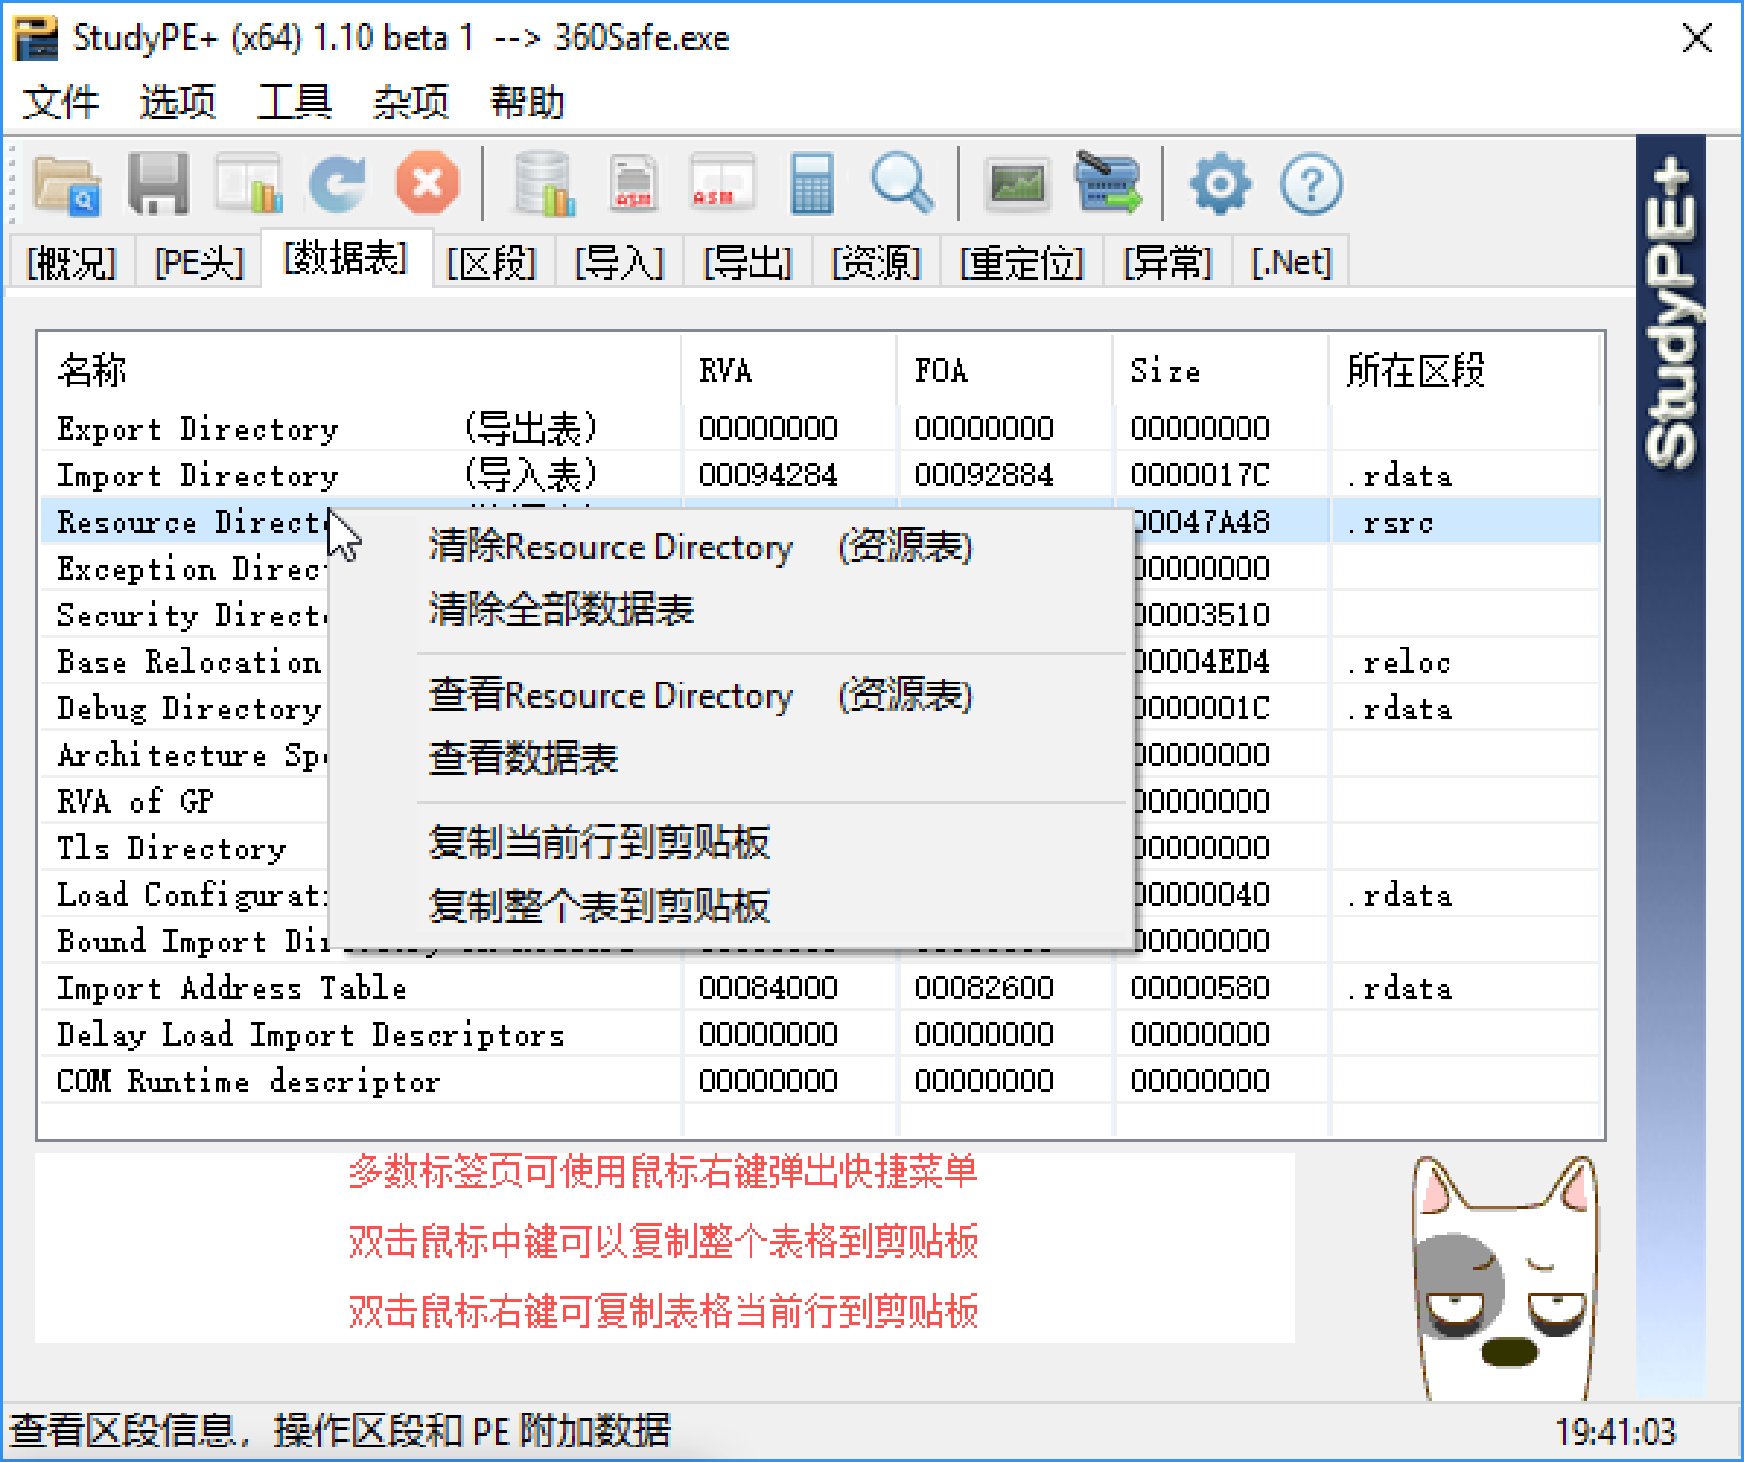The width and height of the screenshot is (1744, 1462).
Task: Click the cartoon cat mascot image
Action: point(1504,1277)
